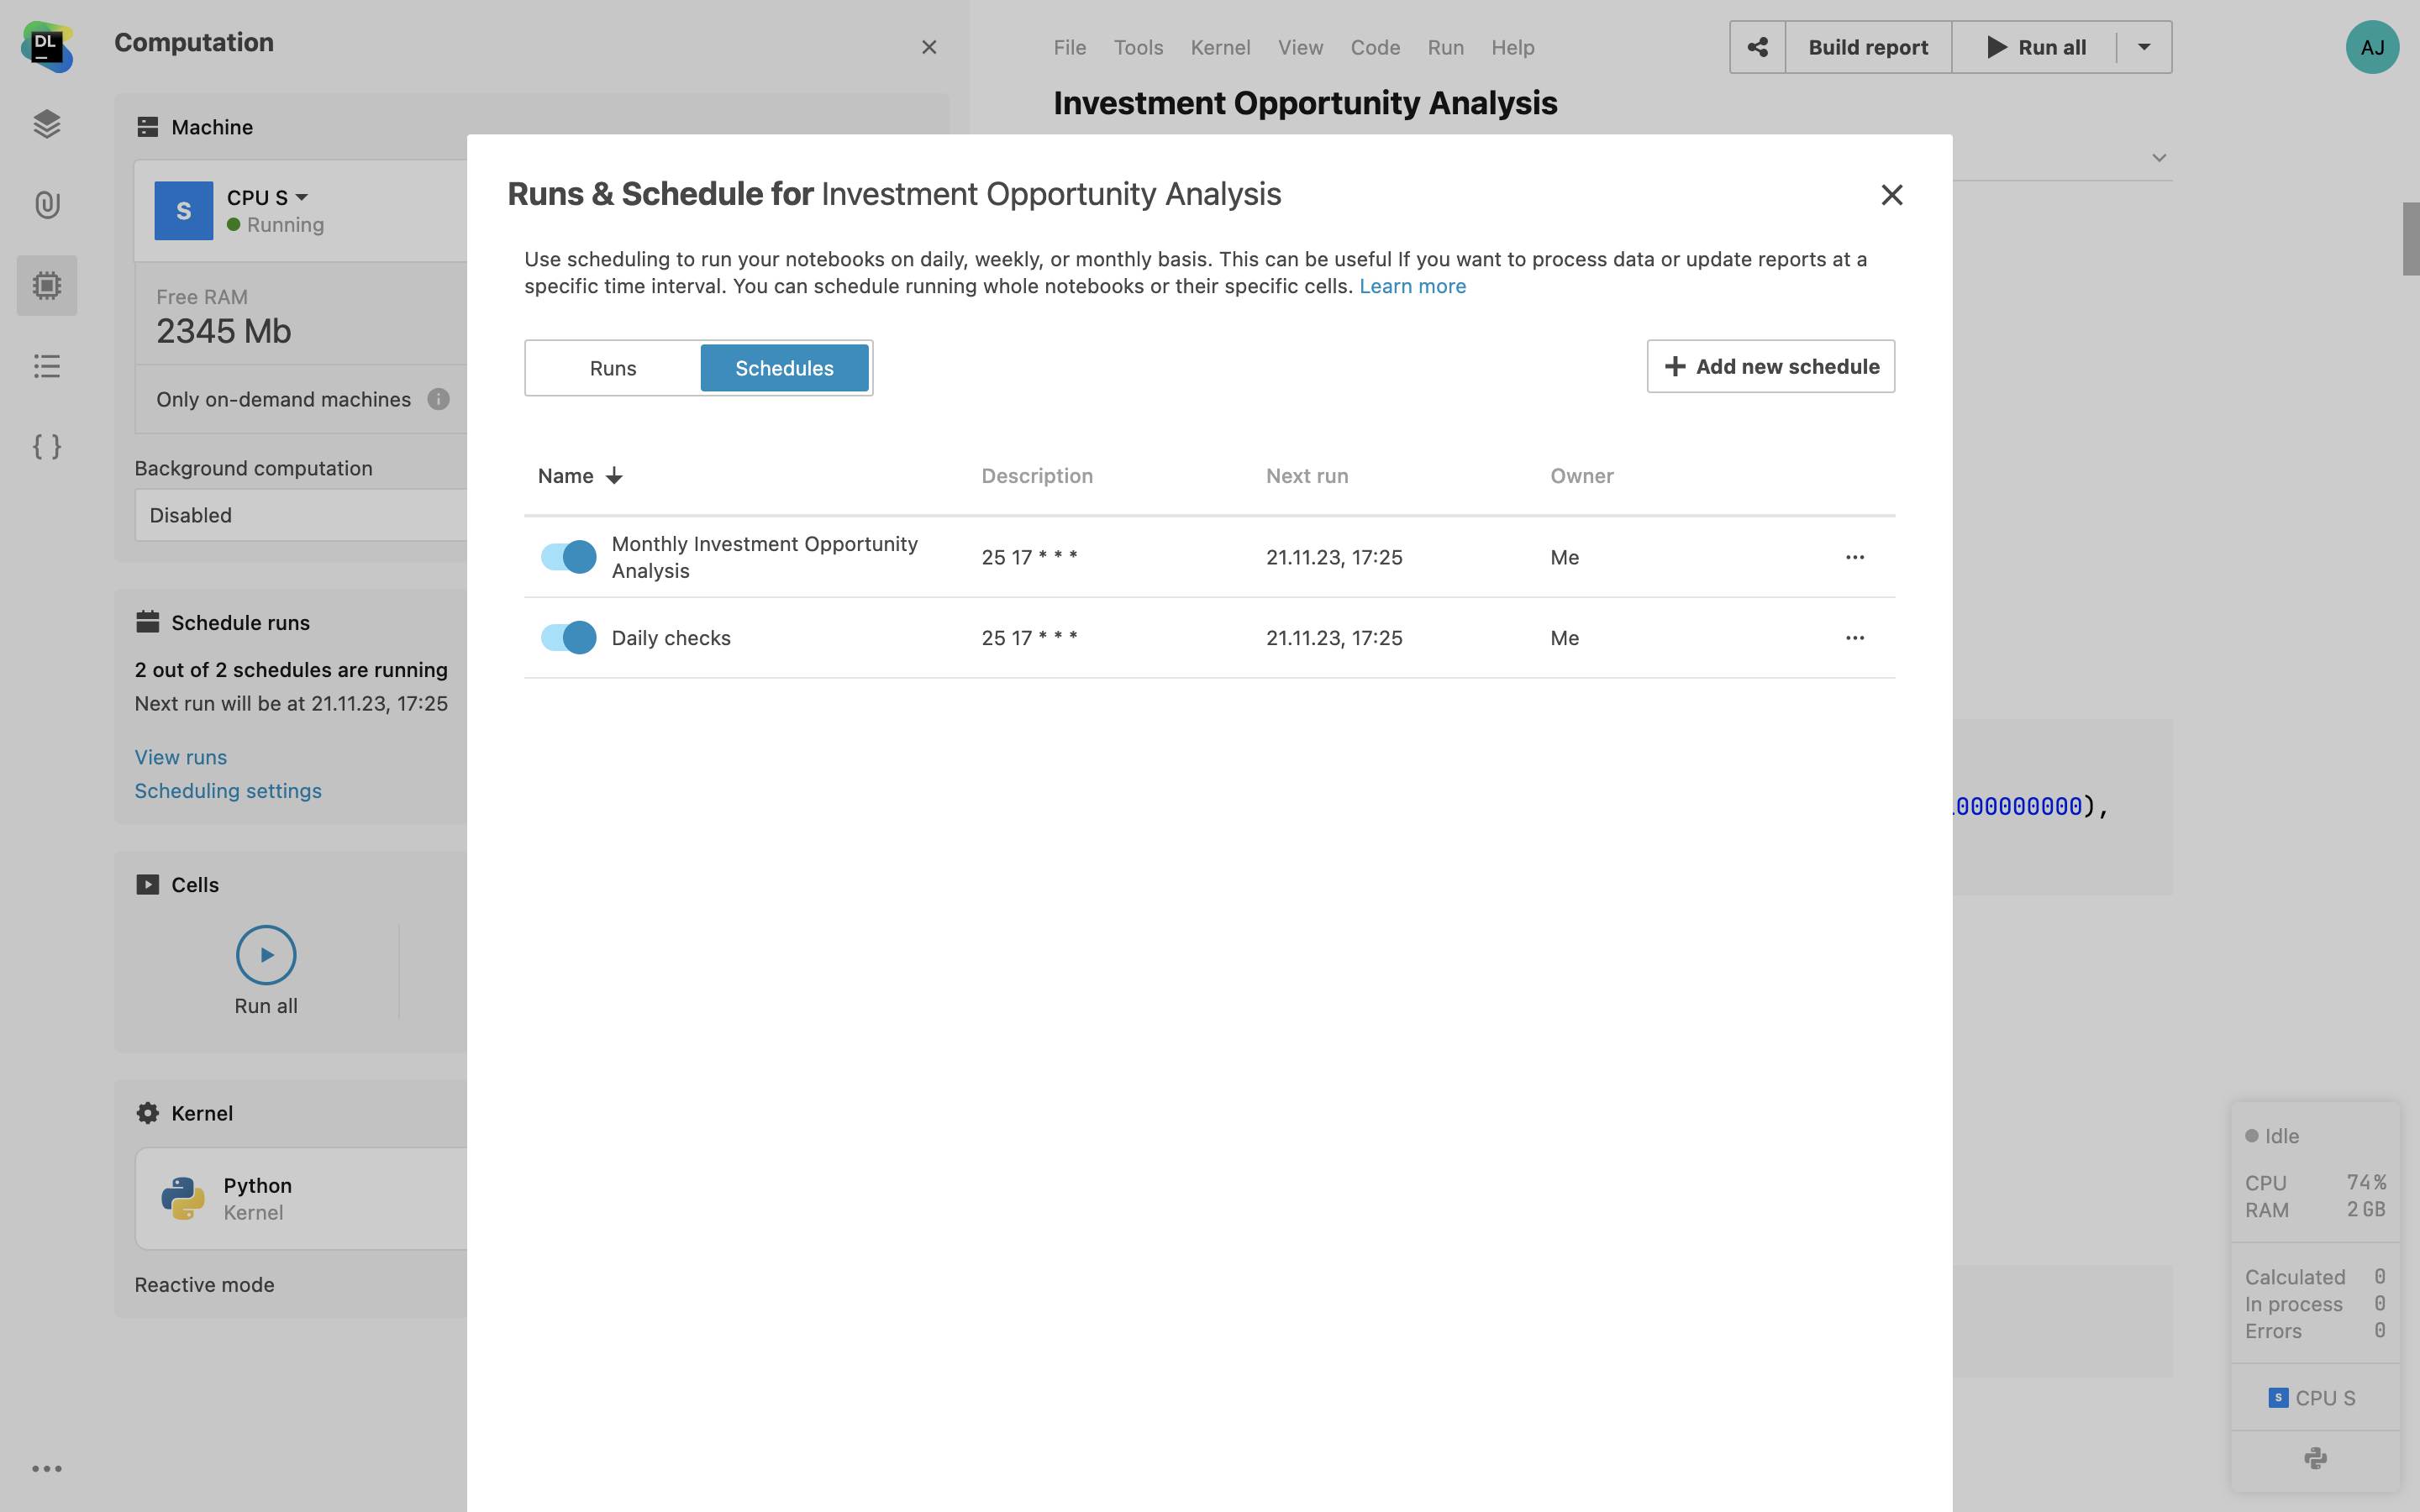Toggle off the Daily checks schedule
This screenshot has width=2420, height=1512.
click(x=568, y=638)
